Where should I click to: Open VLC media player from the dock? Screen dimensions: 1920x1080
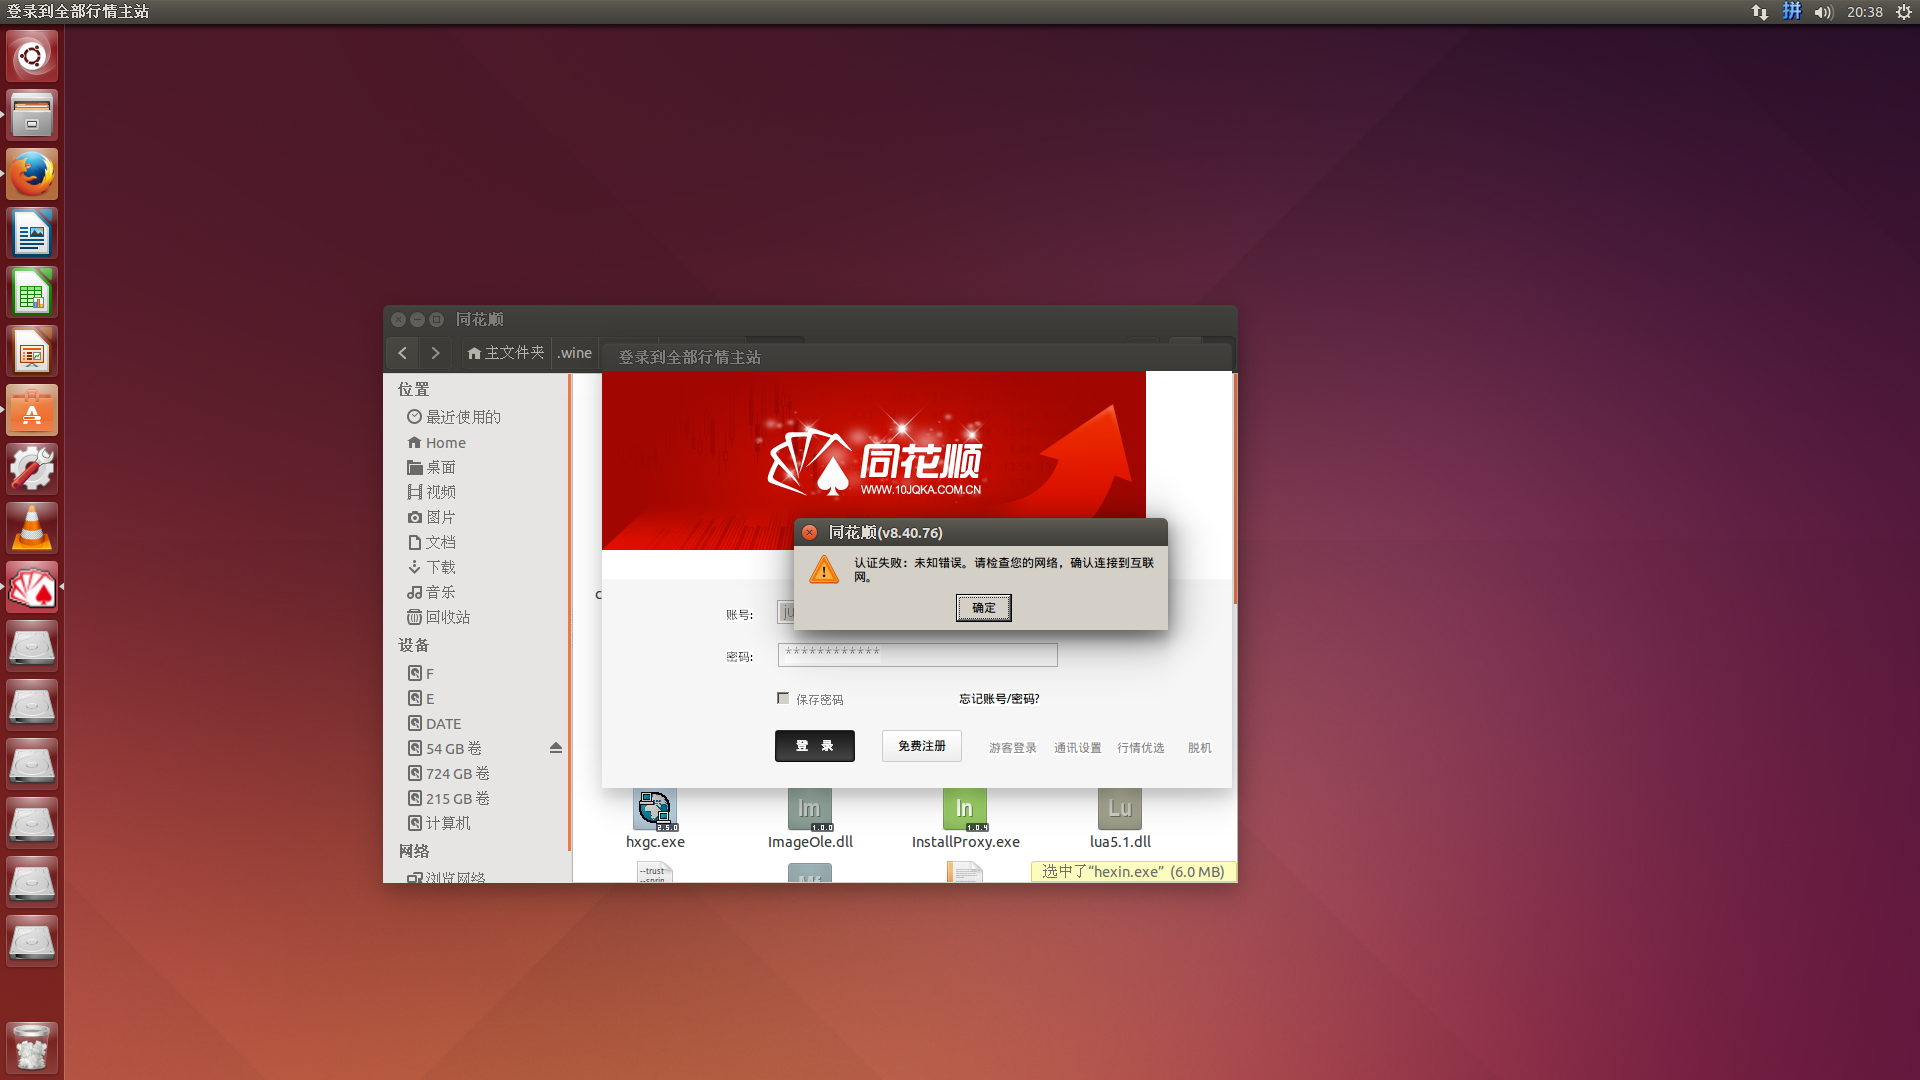tap(31, 527)
